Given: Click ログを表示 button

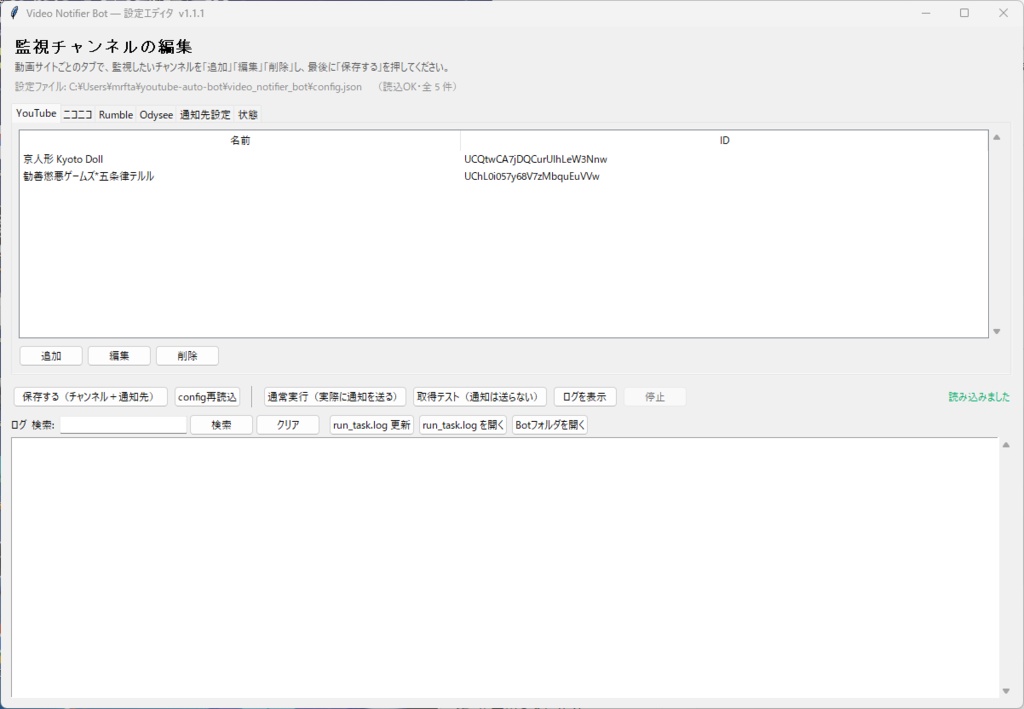Looking at the screenshot, I should pos(585,397).
